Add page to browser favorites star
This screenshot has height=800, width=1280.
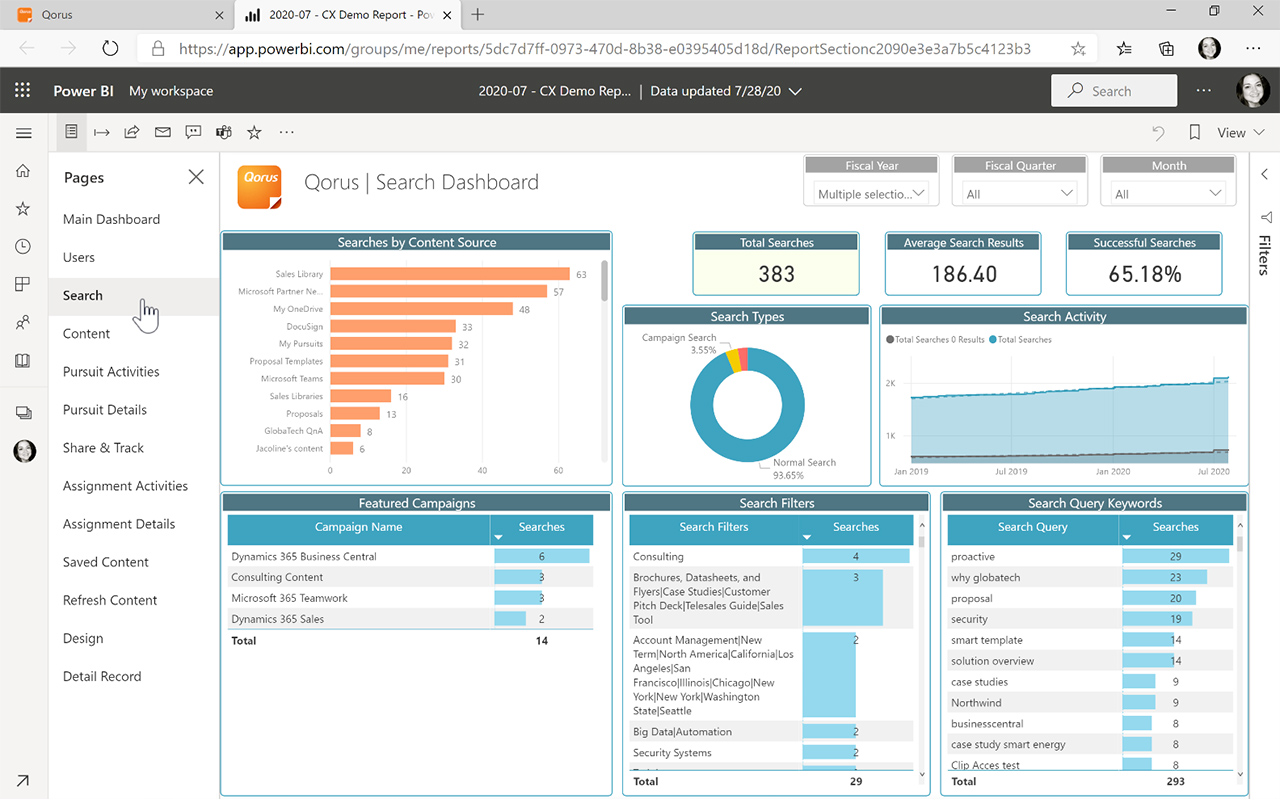[x=1078, y=48]
